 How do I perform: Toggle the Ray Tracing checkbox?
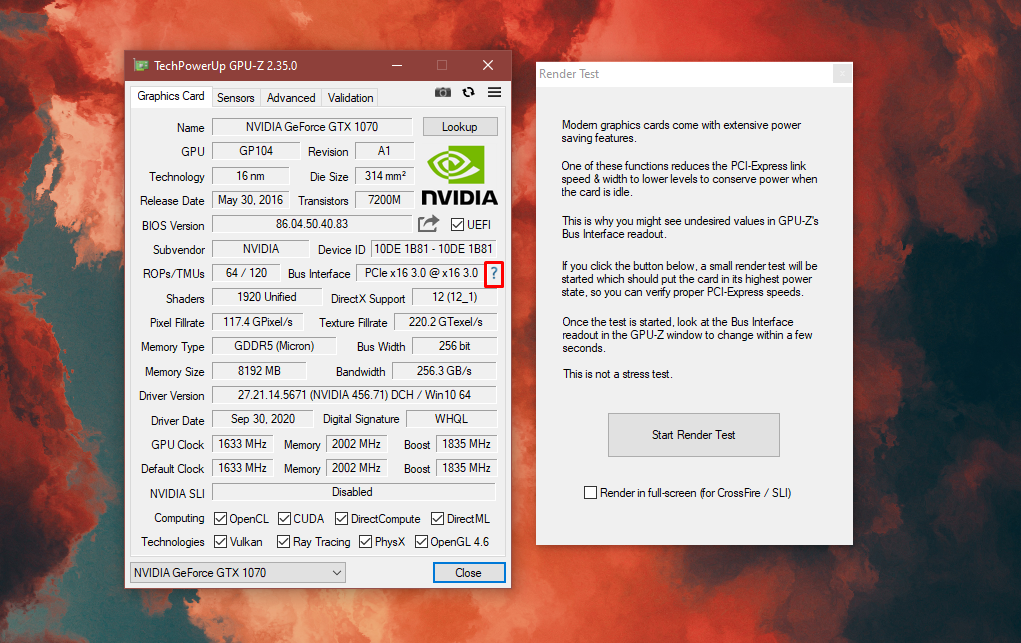tap(283, 541)
